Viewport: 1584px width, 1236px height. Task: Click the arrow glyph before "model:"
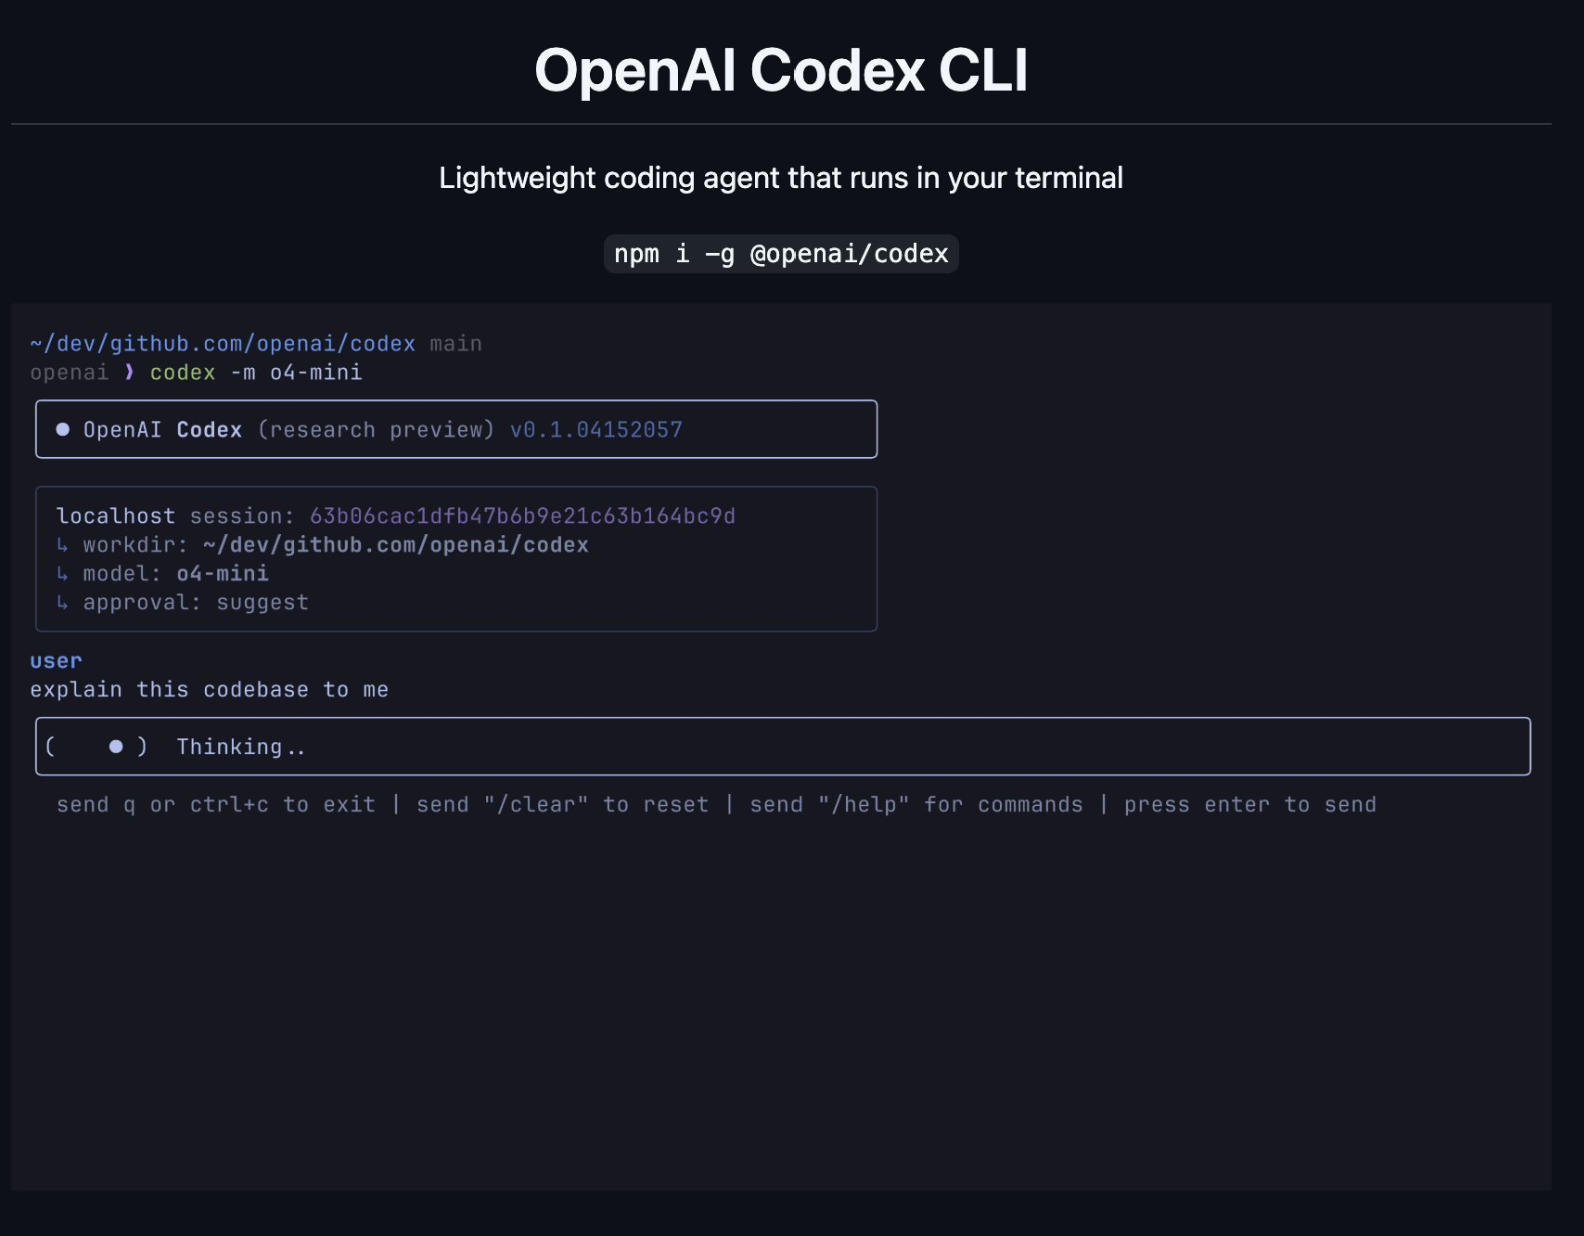click(x=63, y=574)
